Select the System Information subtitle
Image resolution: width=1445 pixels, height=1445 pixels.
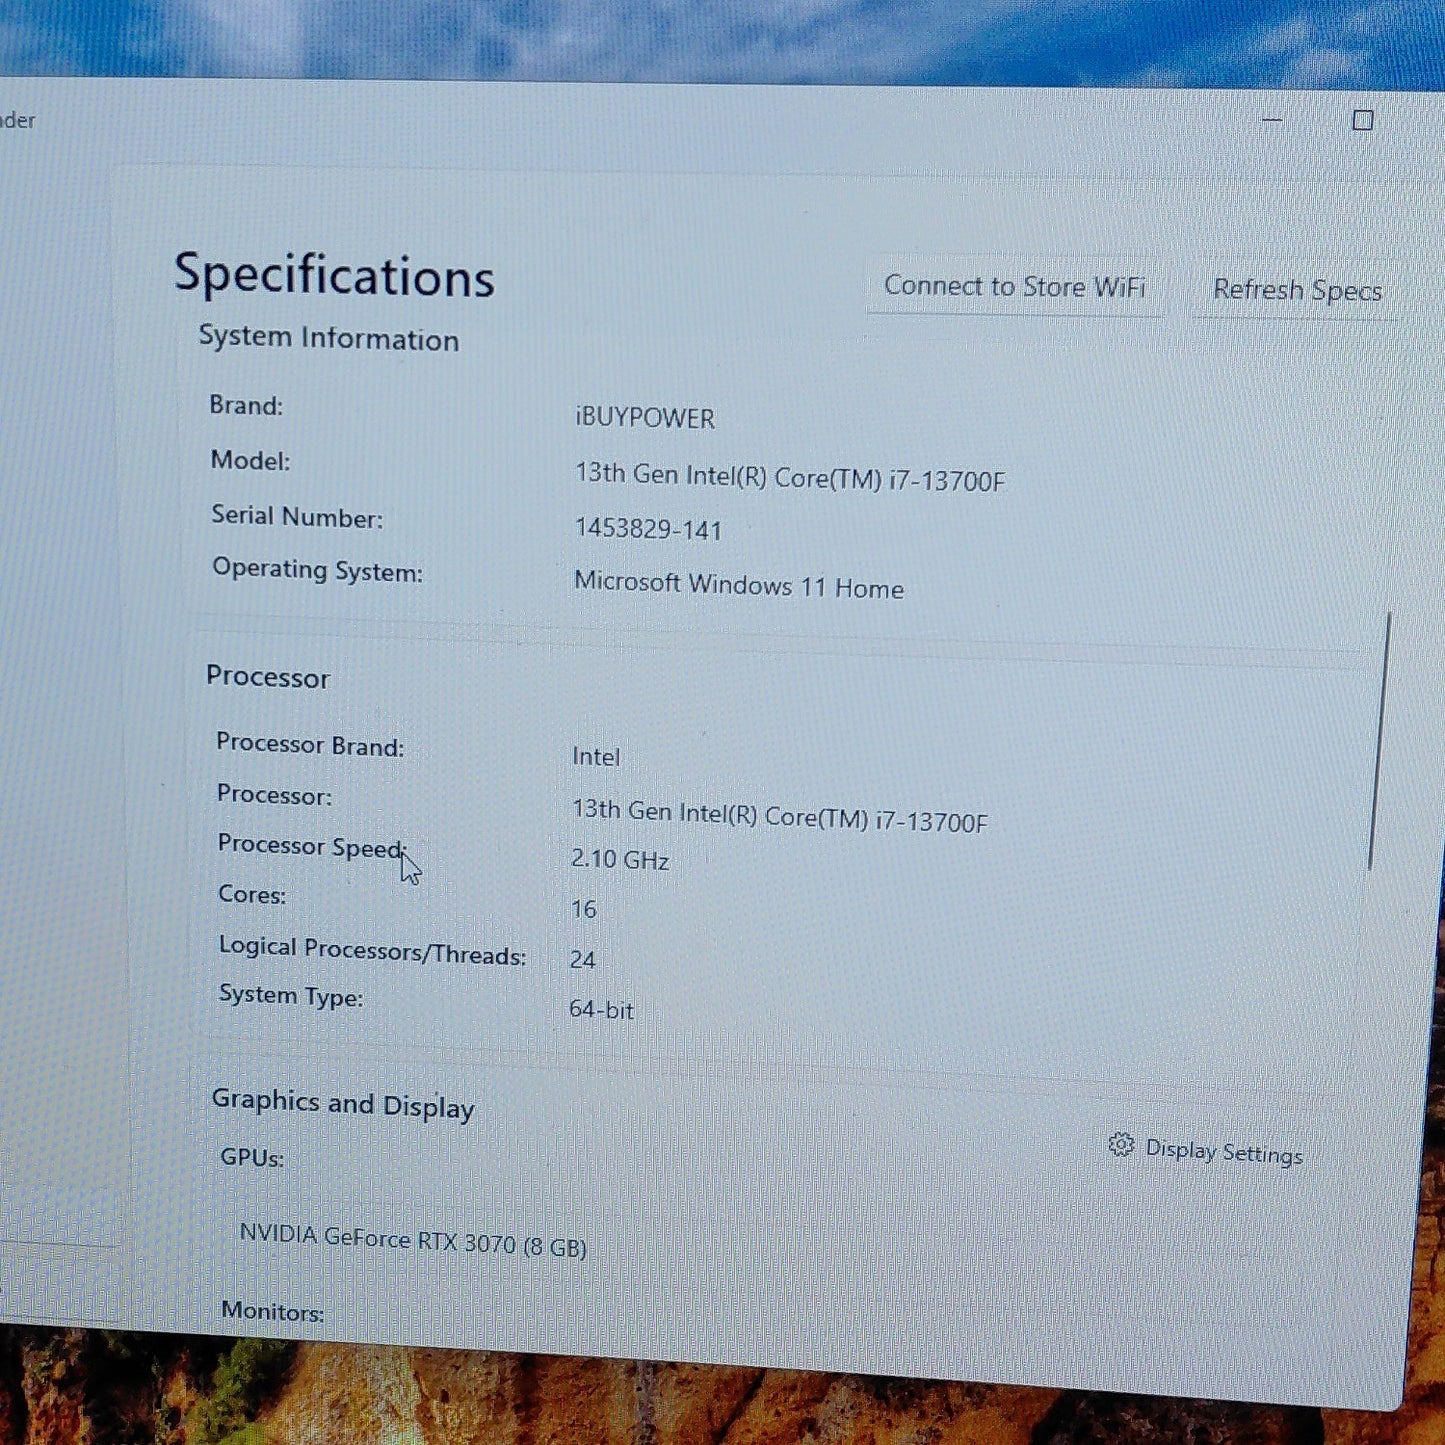pos(328,338)
